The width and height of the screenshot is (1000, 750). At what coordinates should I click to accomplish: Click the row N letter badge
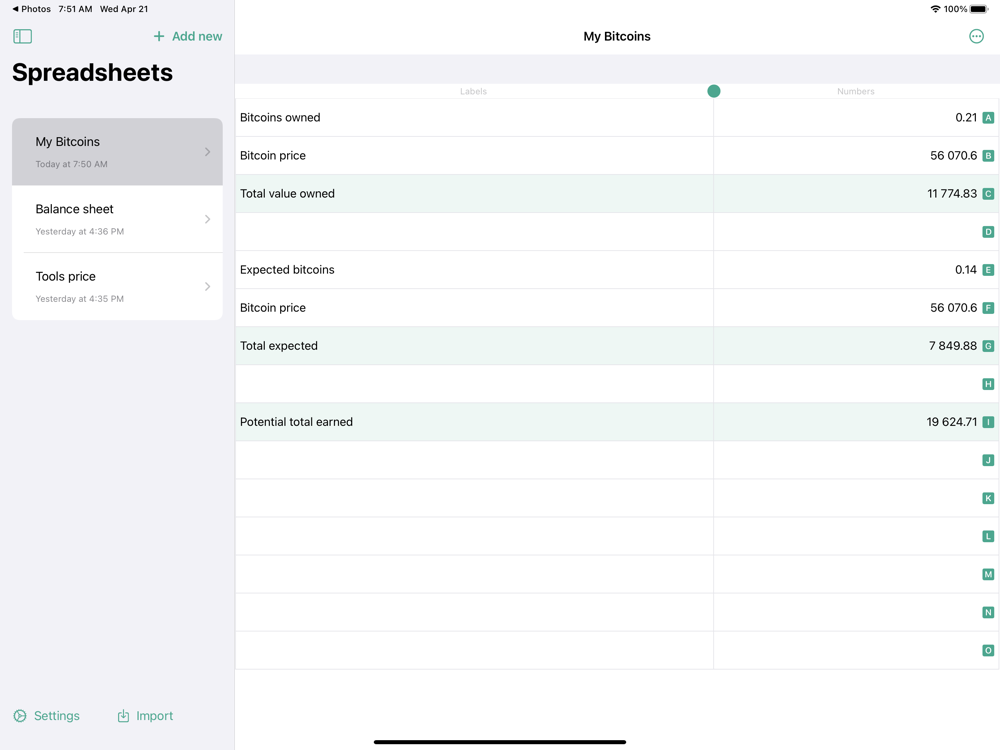(988, 612)
